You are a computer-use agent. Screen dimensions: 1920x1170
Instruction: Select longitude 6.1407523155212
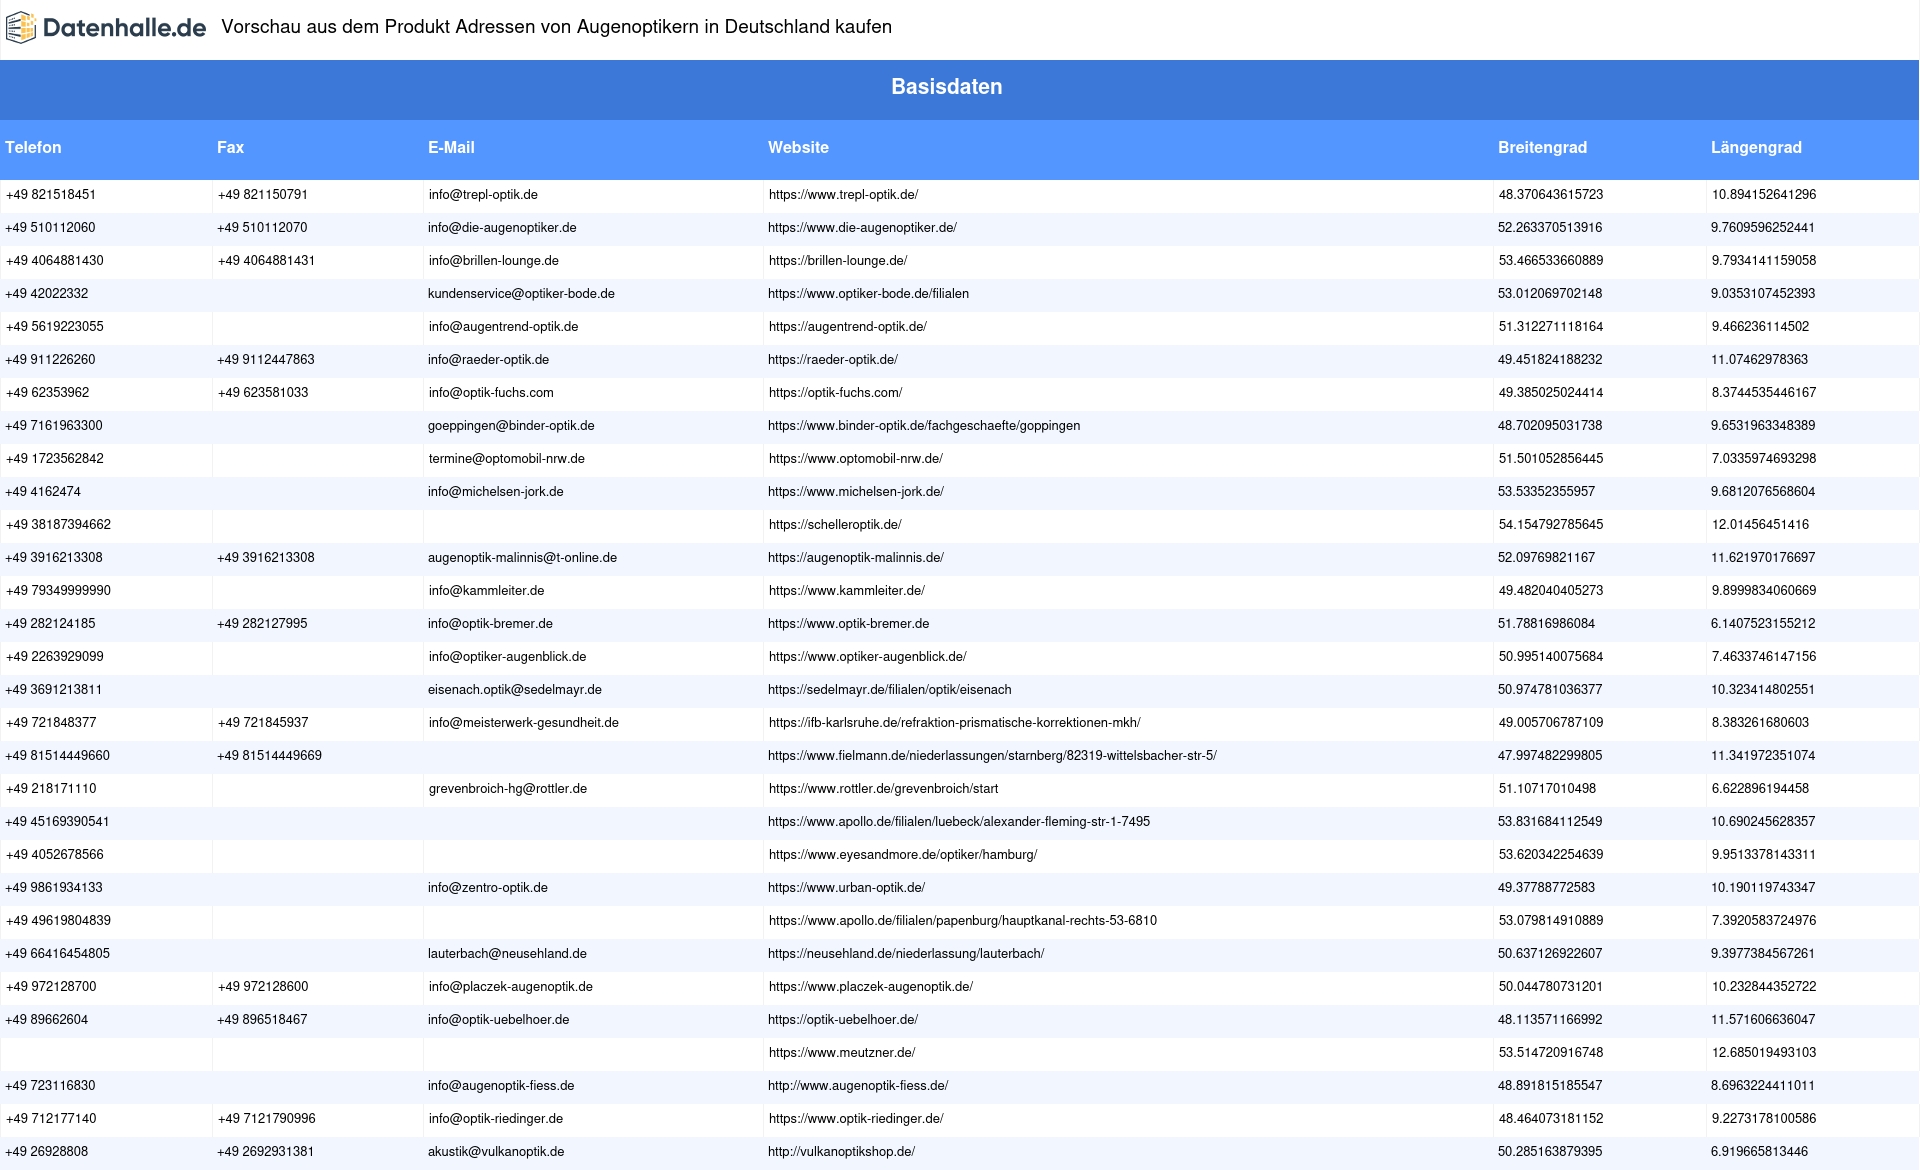coord(1763,624)
